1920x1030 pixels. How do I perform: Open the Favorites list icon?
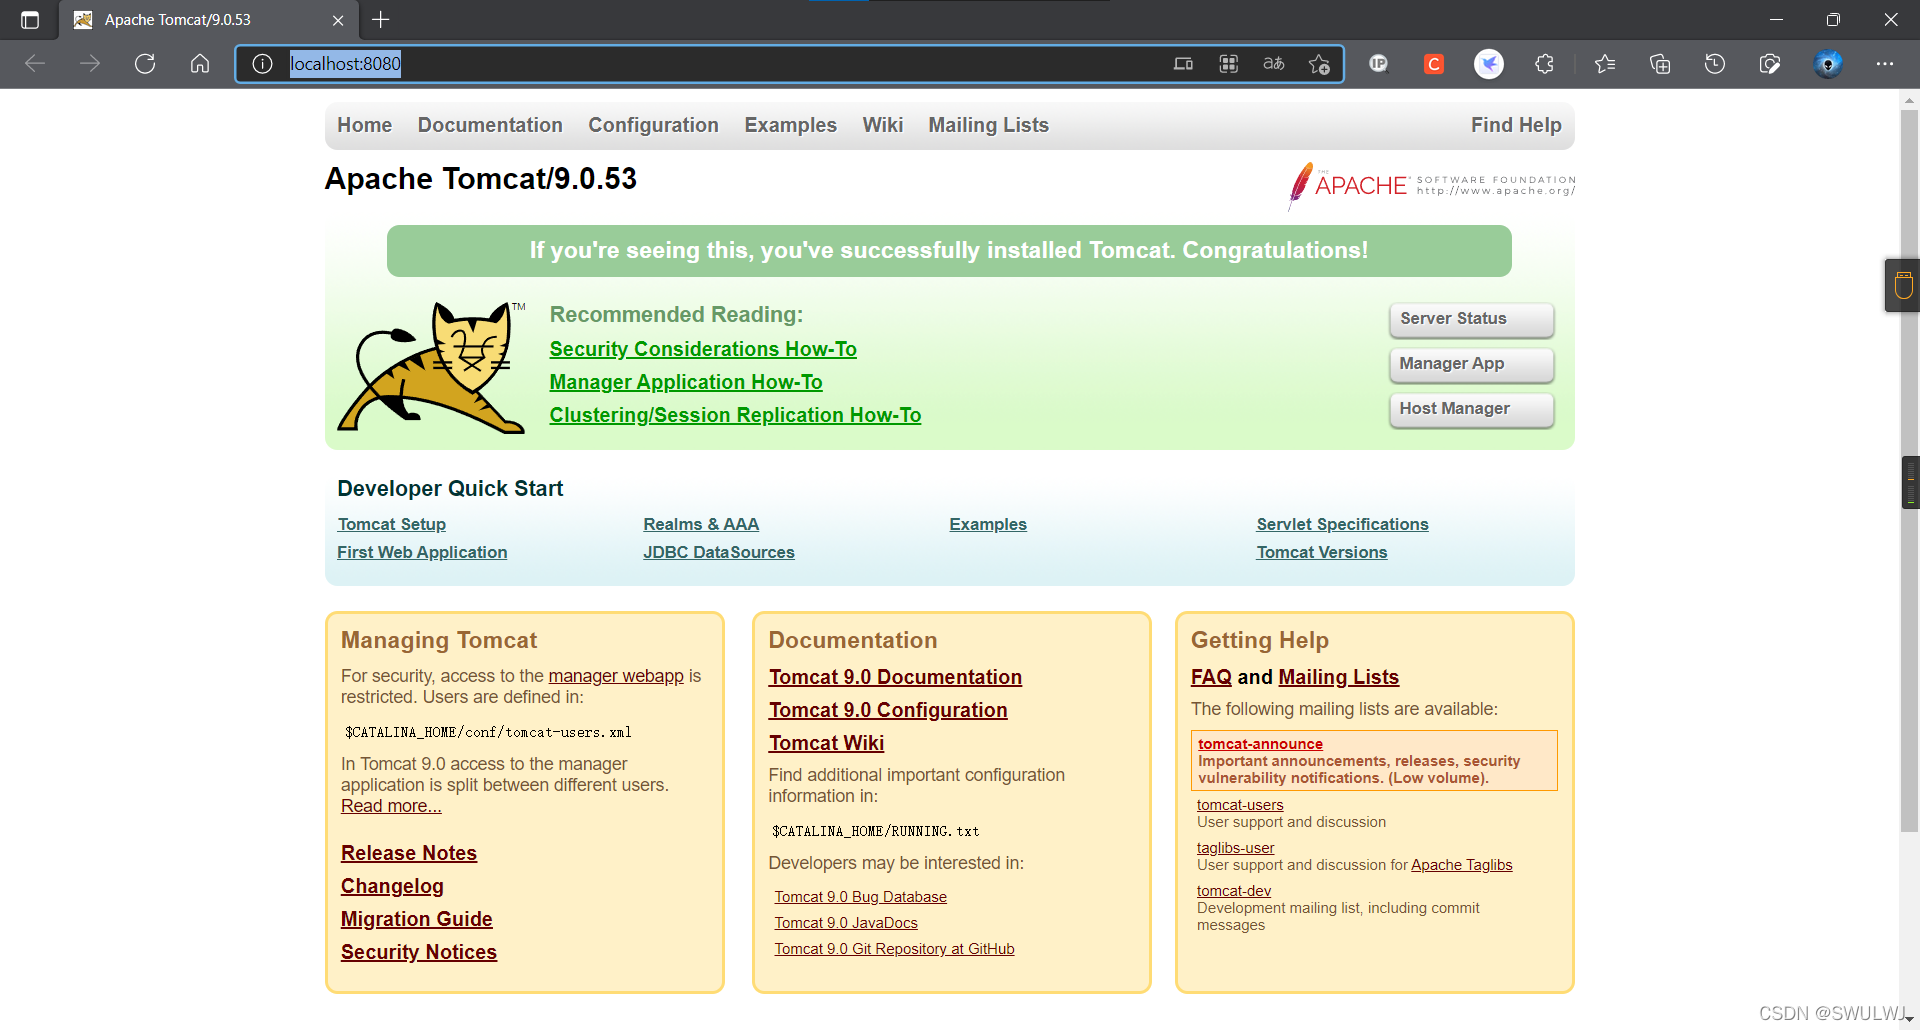[1605, 64]
